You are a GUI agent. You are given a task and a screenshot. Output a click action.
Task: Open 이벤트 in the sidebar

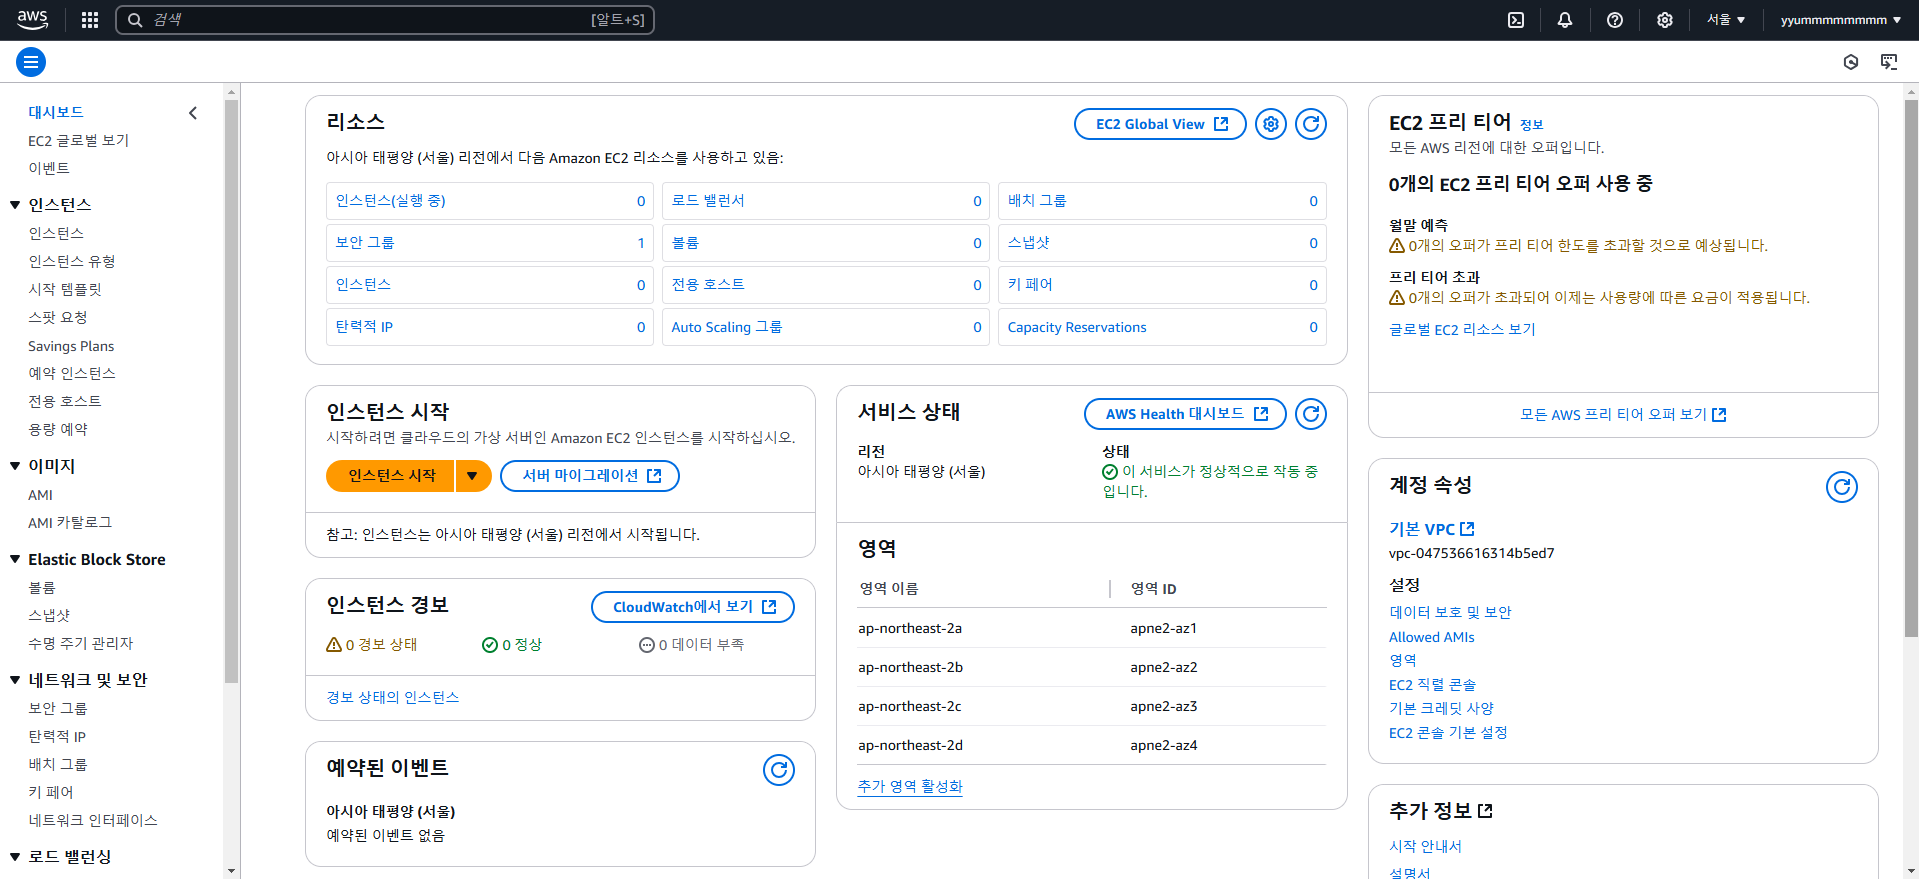(x=49, y=169)
